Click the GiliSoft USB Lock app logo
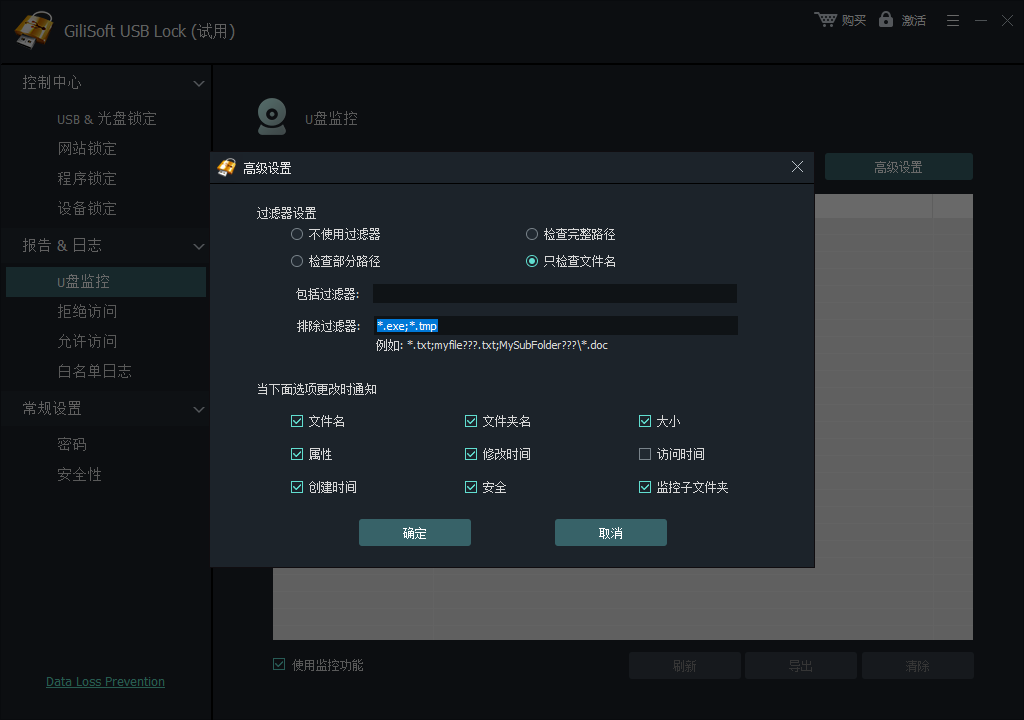Viewport: 1024px width, 720px height. [x=33, y=29]
